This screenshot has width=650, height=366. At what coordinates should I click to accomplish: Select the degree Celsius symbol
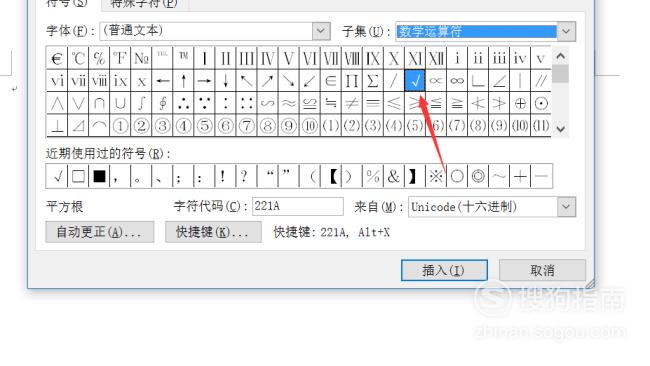pos(78,58)
